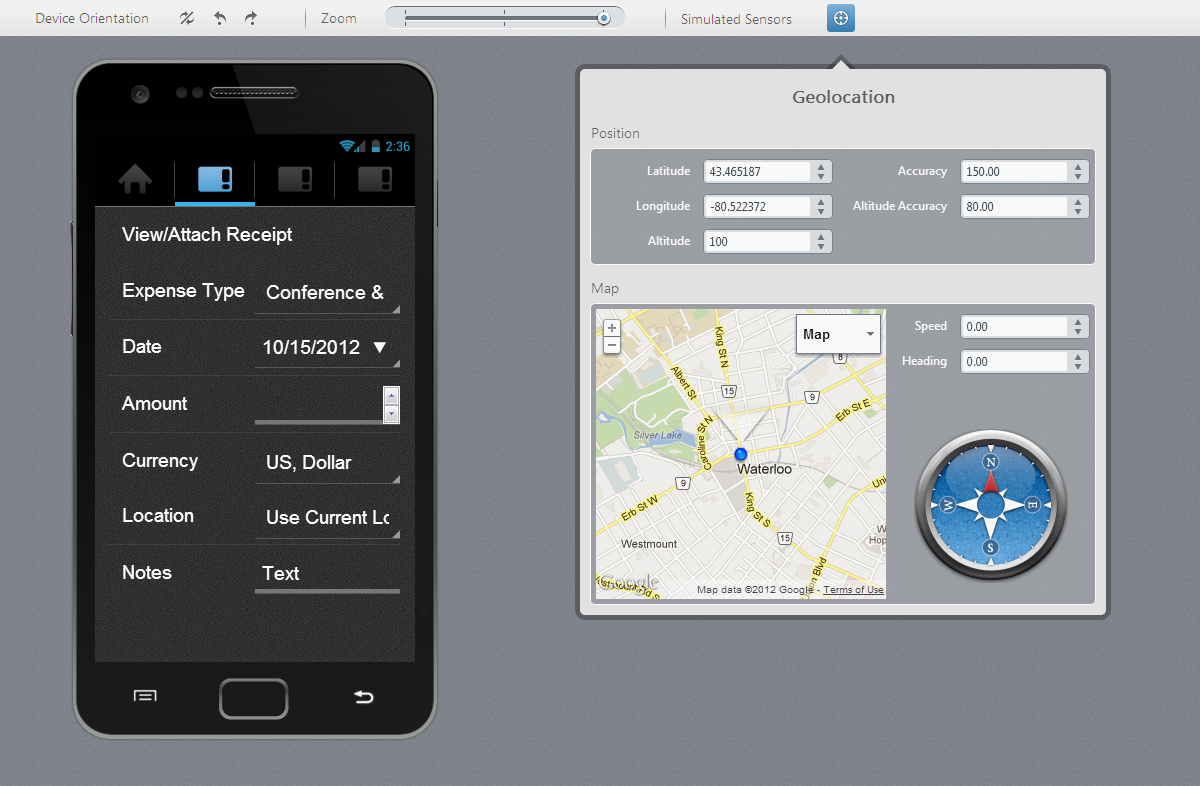
Task: Increase the Accuracy value with stepper
Action: [1078, 167]
